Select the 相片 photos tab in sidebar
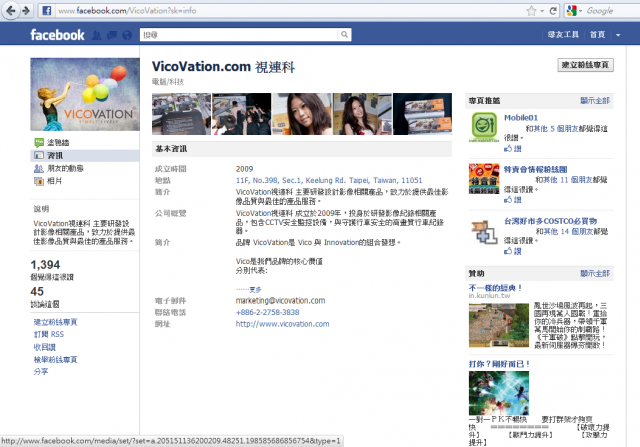The image size is (640, 447). pos(54,181)
